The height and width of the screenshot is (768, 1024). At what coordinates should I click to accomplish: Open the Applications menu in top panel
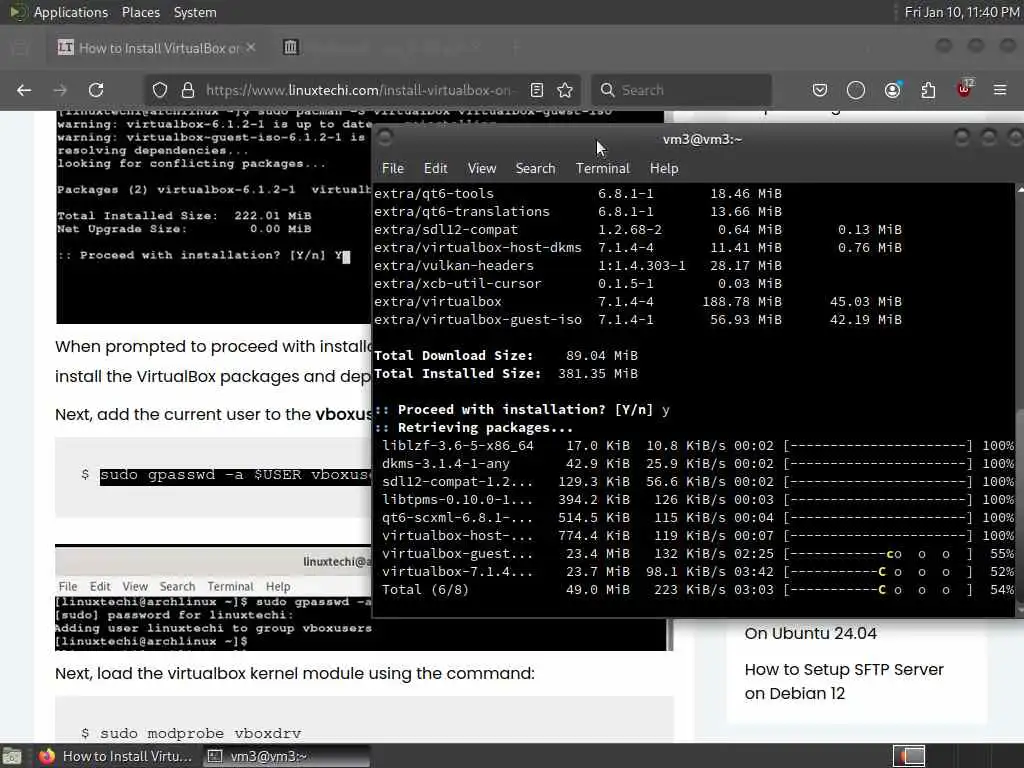pyautogui.click(x=71, y=12)
